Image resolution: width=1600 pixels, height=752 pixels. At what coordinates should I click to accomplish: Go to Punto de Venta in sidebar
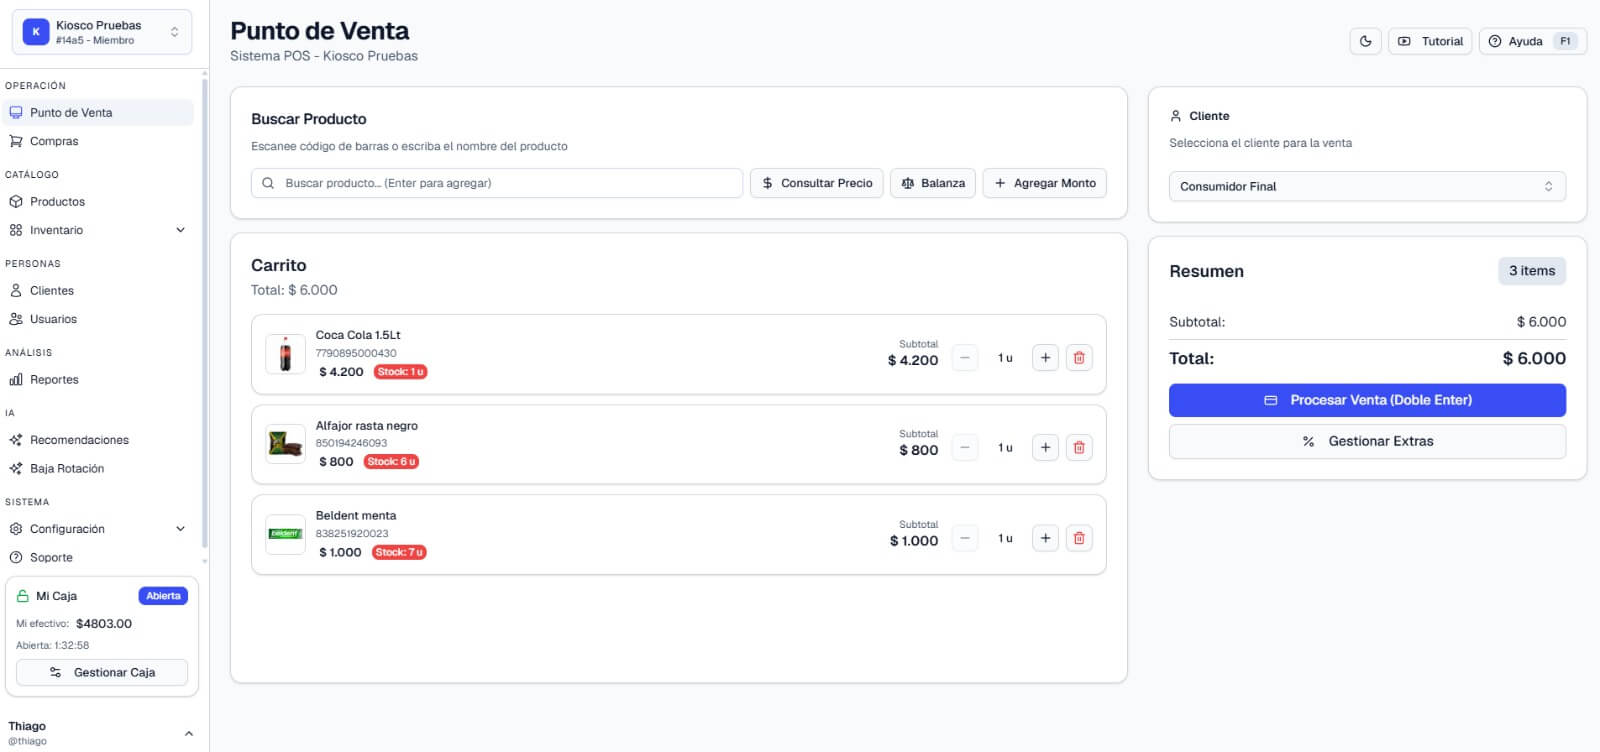point(98,113)
